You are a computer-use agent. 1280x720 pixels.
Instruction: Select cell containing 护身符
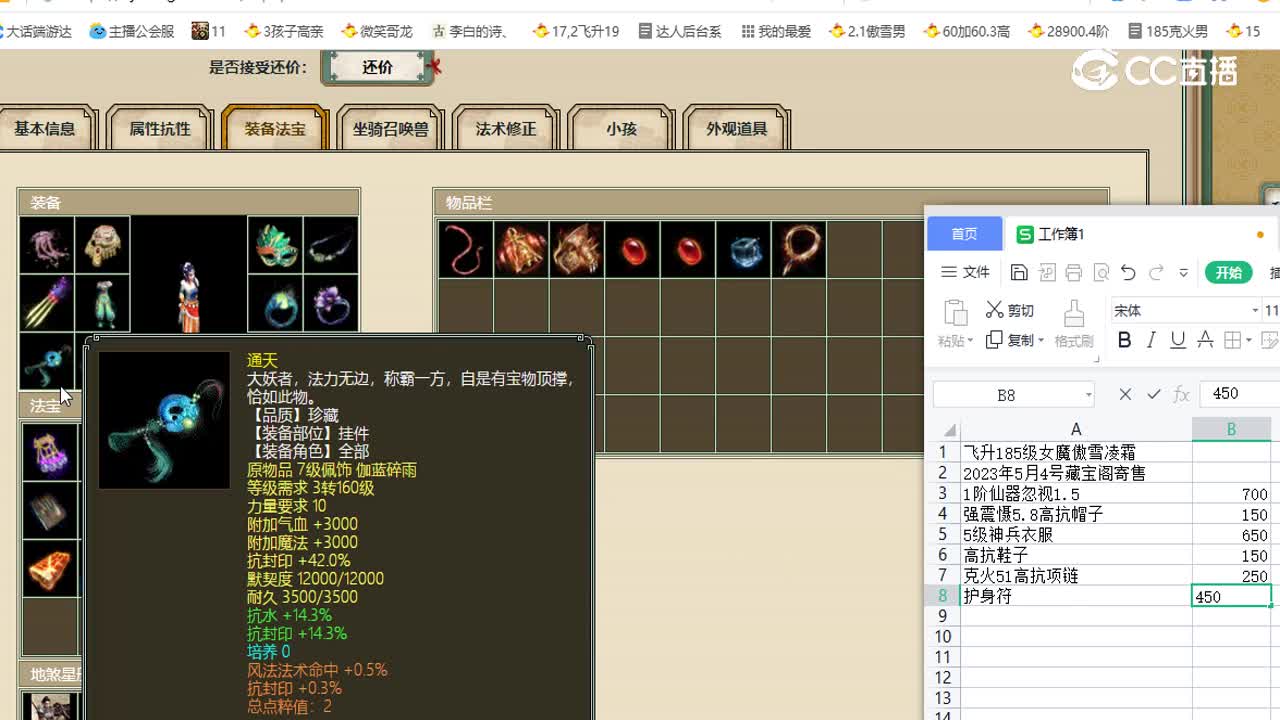tap(1076, 596)
